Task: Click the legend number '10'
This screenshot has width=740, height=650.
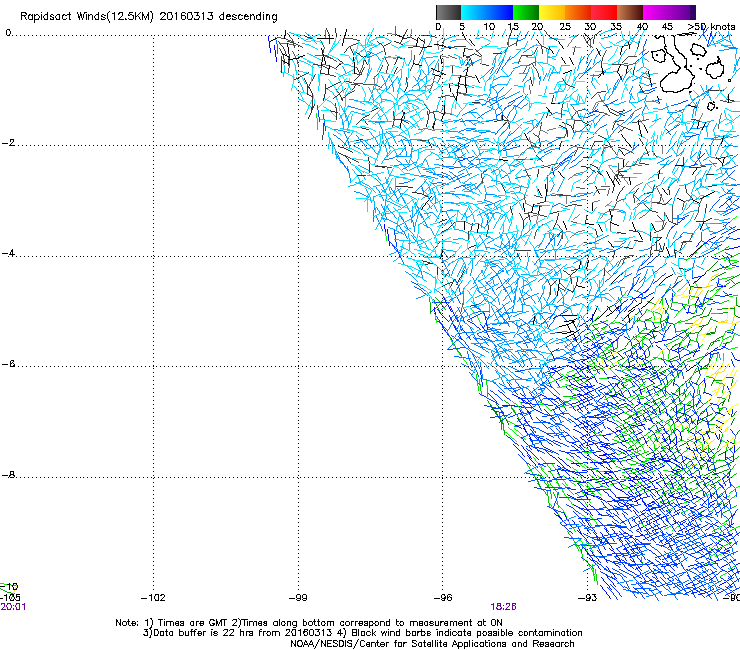Action: click(489, 27)
